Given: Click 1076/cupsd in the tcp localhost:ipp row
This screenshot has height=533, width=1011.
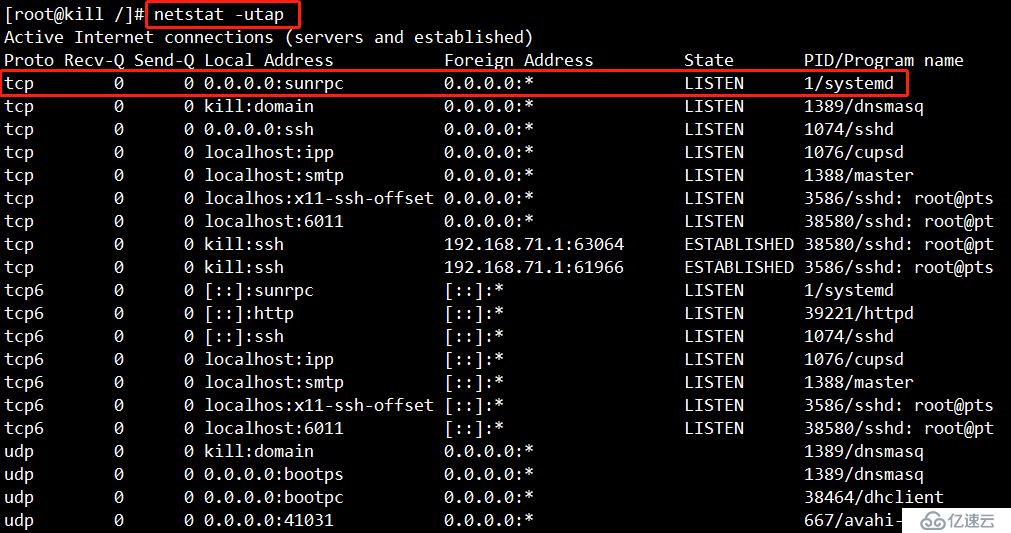Looking at the screenshot, I should [854, 153].
